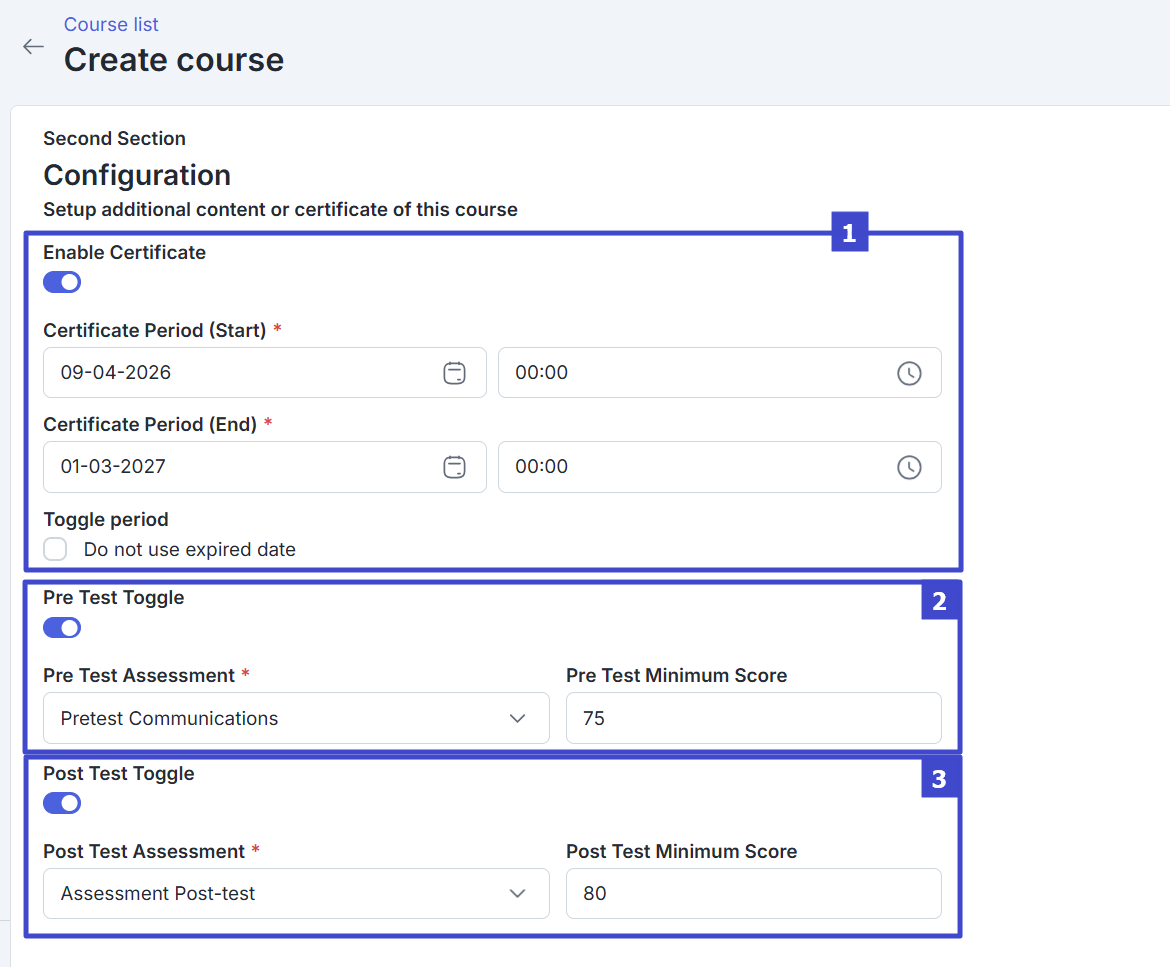This screenshot has width=1170, height=967.
Task: Click the Pretest Communications chevron arrow
Action: (x=517, y=718)
